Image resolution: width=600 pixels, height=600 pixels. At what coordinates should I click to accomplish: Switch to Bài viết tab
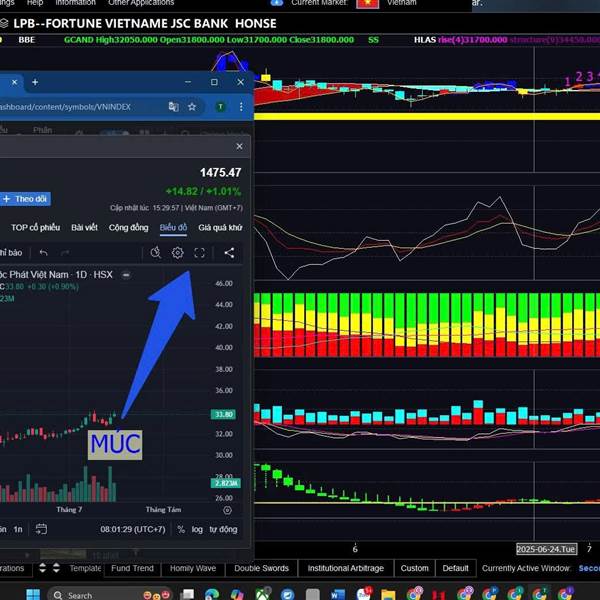[84, 228]
